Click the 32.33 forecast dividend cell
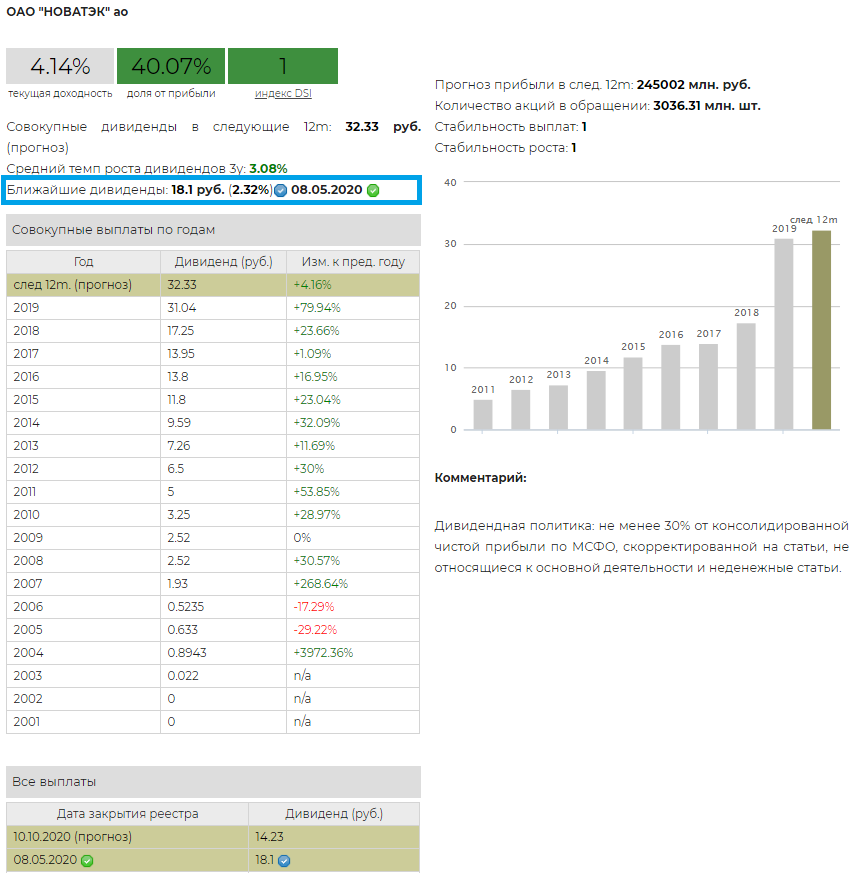The image size is (854, 873). [223, 285]
